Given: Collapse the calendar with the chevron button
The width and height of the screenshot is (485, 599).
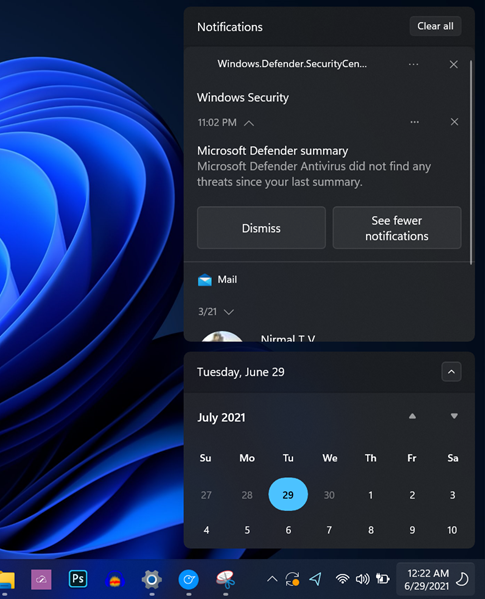Looking at the screenshot, I should pos(451,372).
